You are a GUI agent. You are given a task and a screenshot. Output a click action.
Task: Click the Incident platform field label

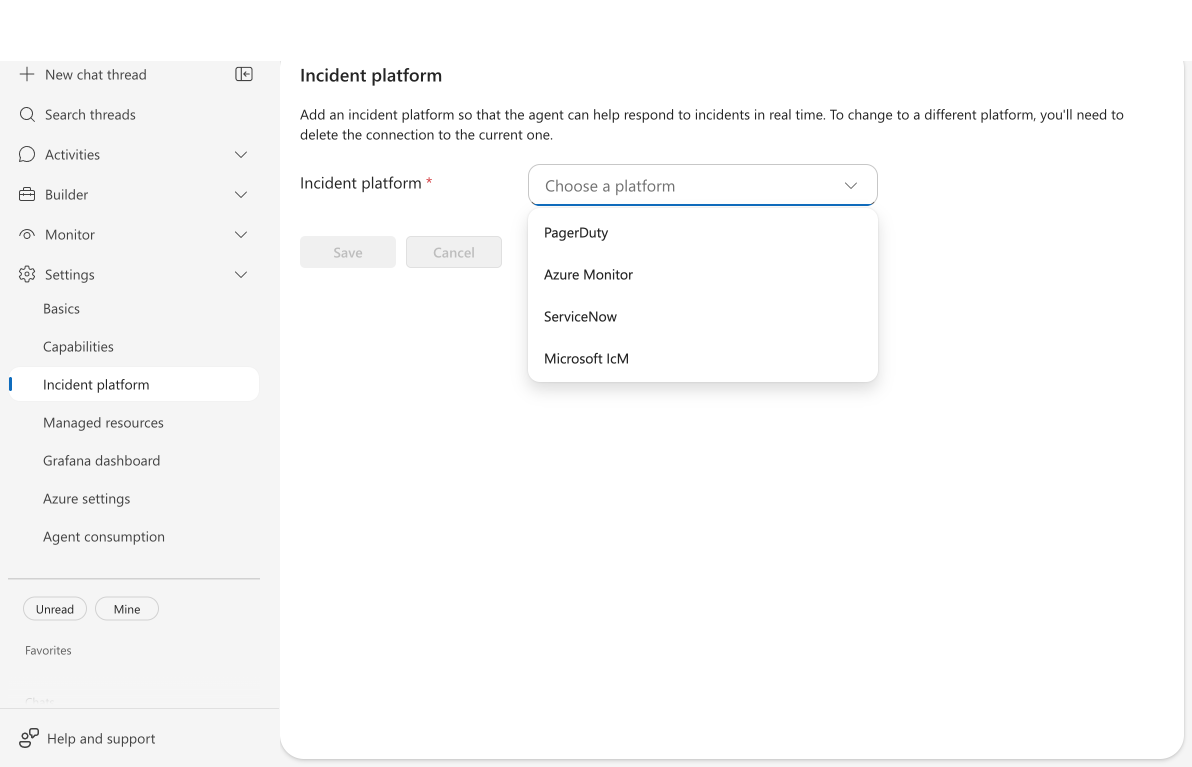[x=360, y=183]
